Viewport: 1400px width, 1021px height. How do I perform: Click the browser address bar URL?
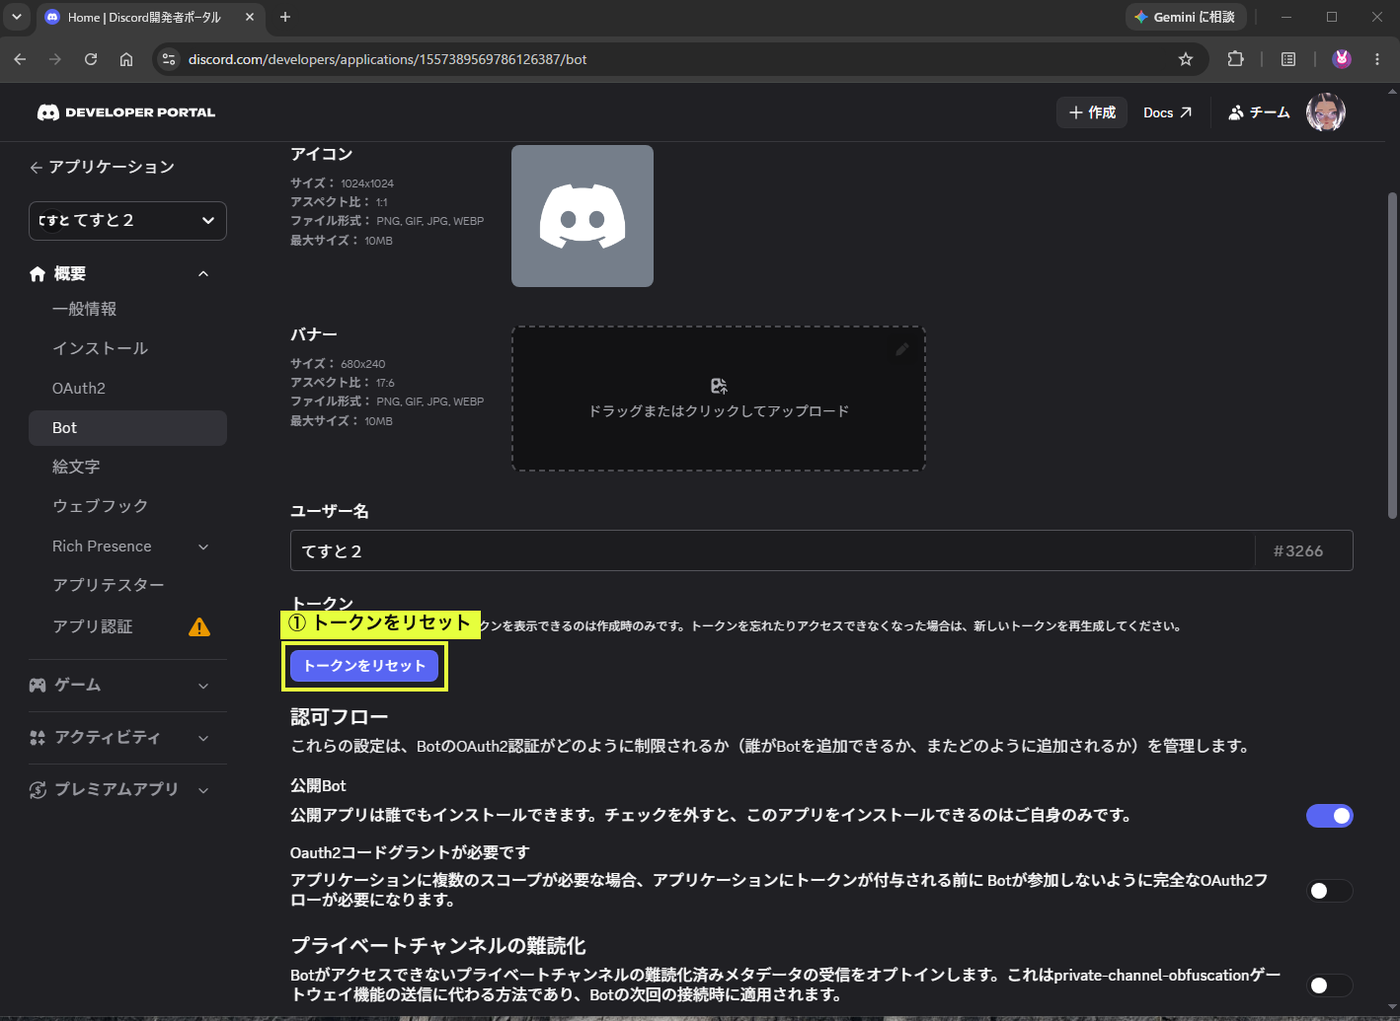388,59
